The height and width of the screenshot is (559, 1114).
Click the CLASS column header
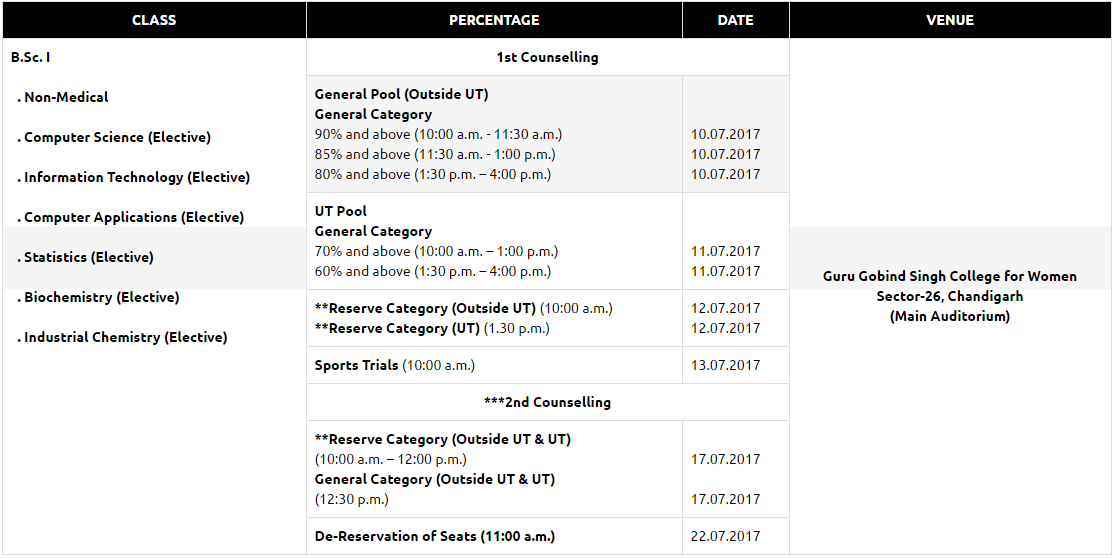pyautogui.click(x=154, y=20)
